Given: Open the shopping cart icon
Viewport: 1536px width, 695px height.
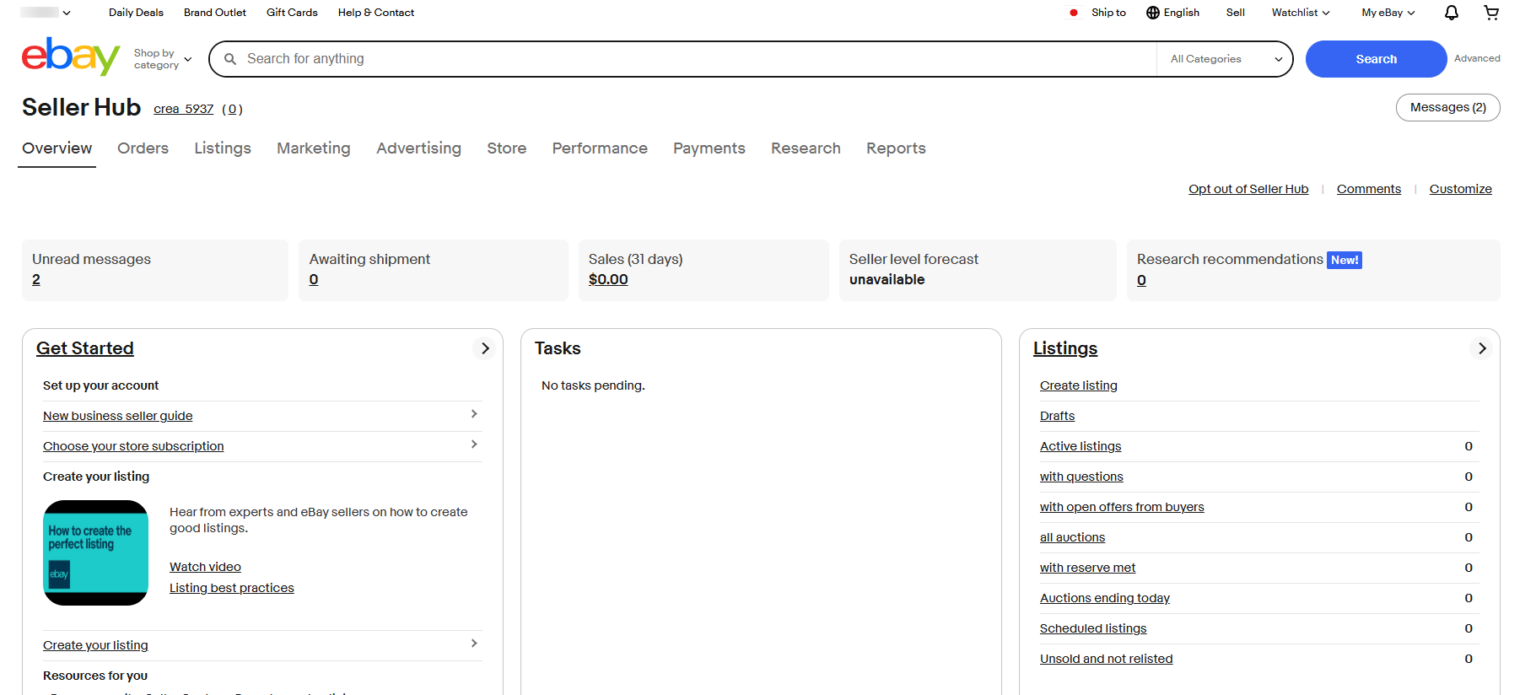Looking at the screenshot, I should (x=1491, y=13).
